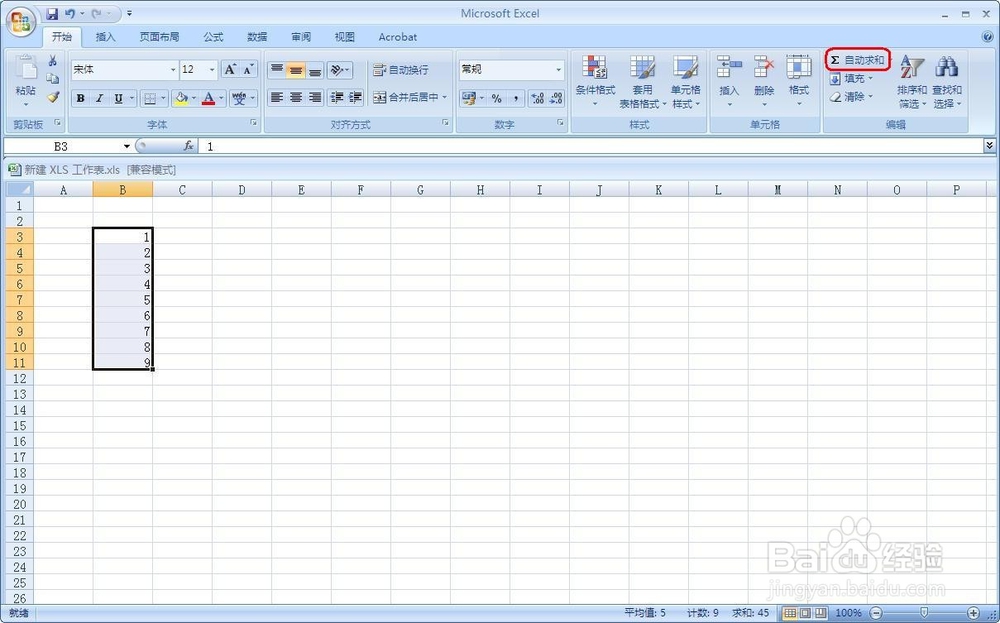The height and width of the screenshot is (623, 1000).
Task: Switch to 视图 ribbon tab
Action: (x=344, y=37)
